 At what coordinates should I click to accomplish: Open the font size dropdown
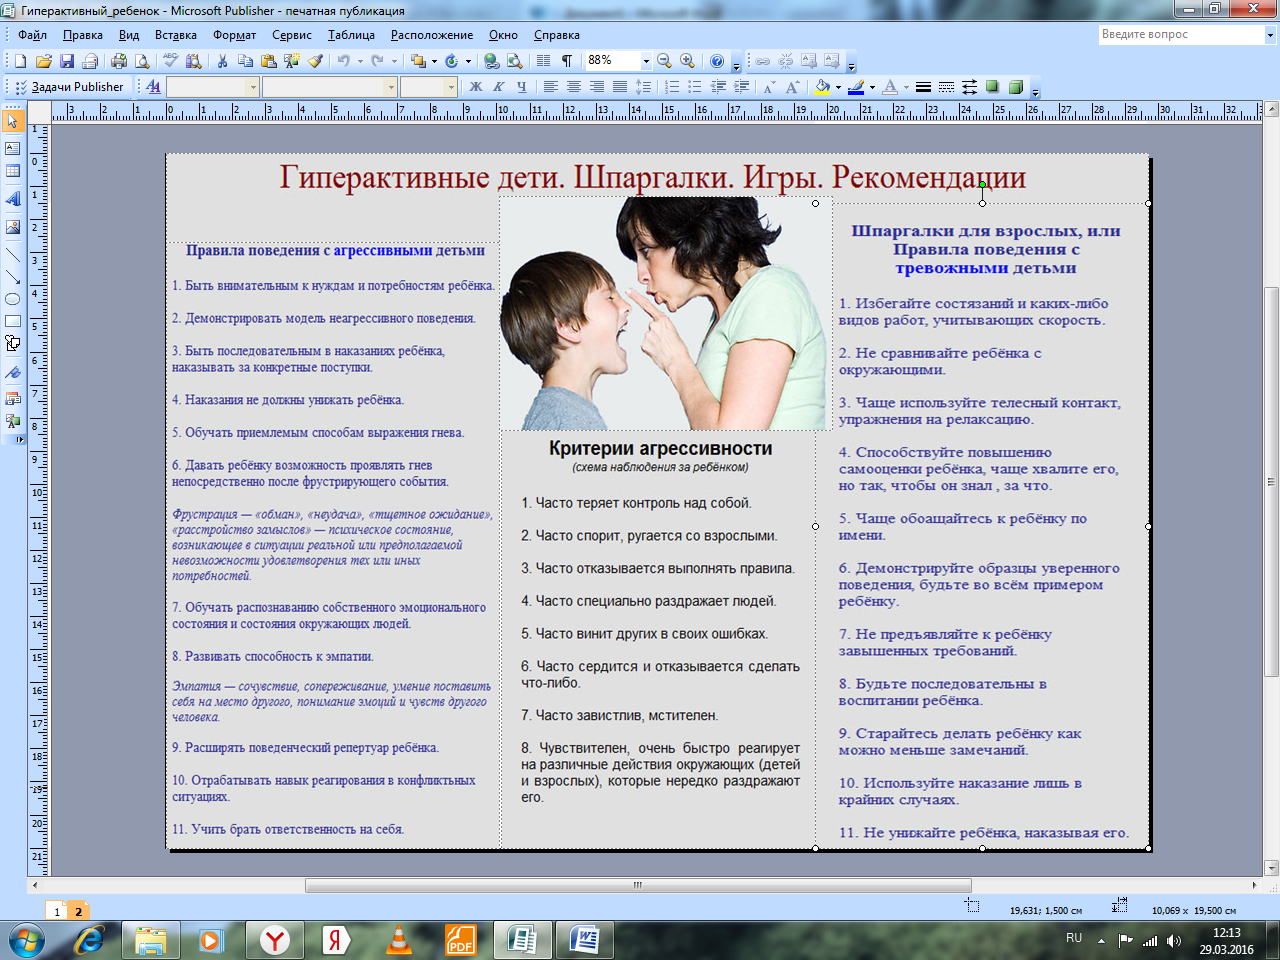pyautogui.click(x=451, y=87)
